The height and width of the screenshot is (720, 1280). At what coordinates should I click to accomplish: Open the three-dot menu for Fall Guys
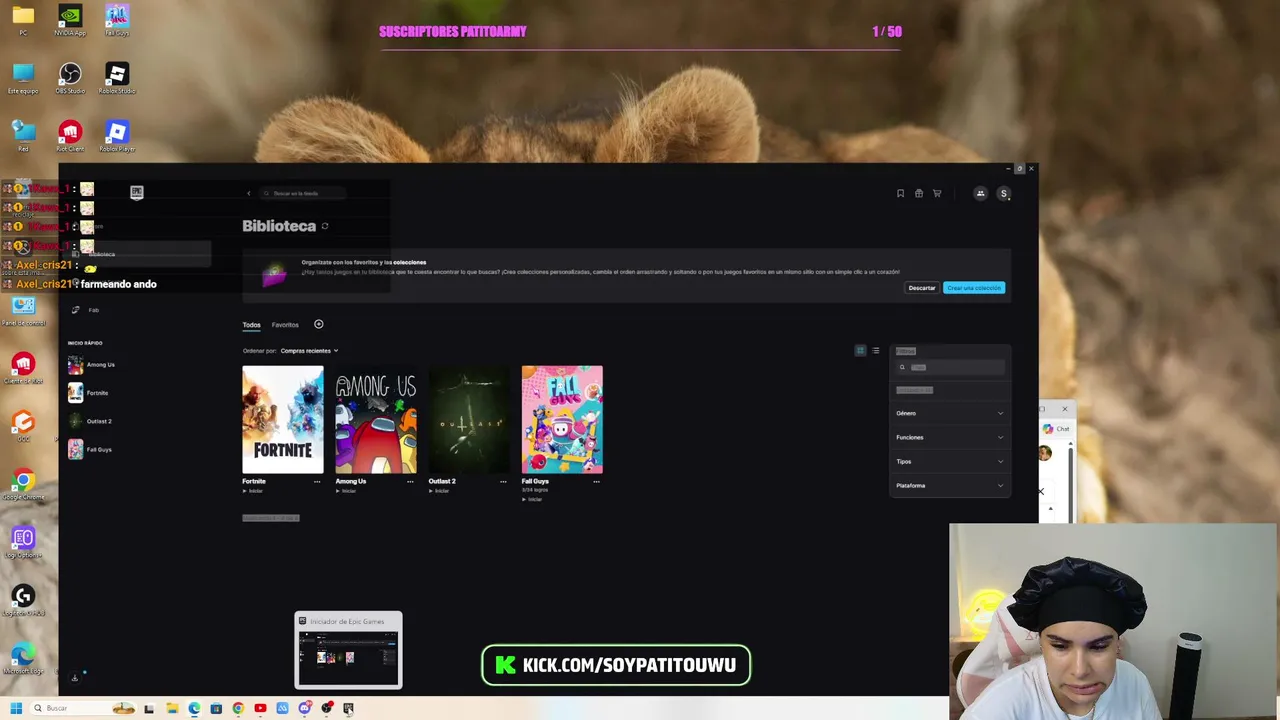click(x=596, y=481)
